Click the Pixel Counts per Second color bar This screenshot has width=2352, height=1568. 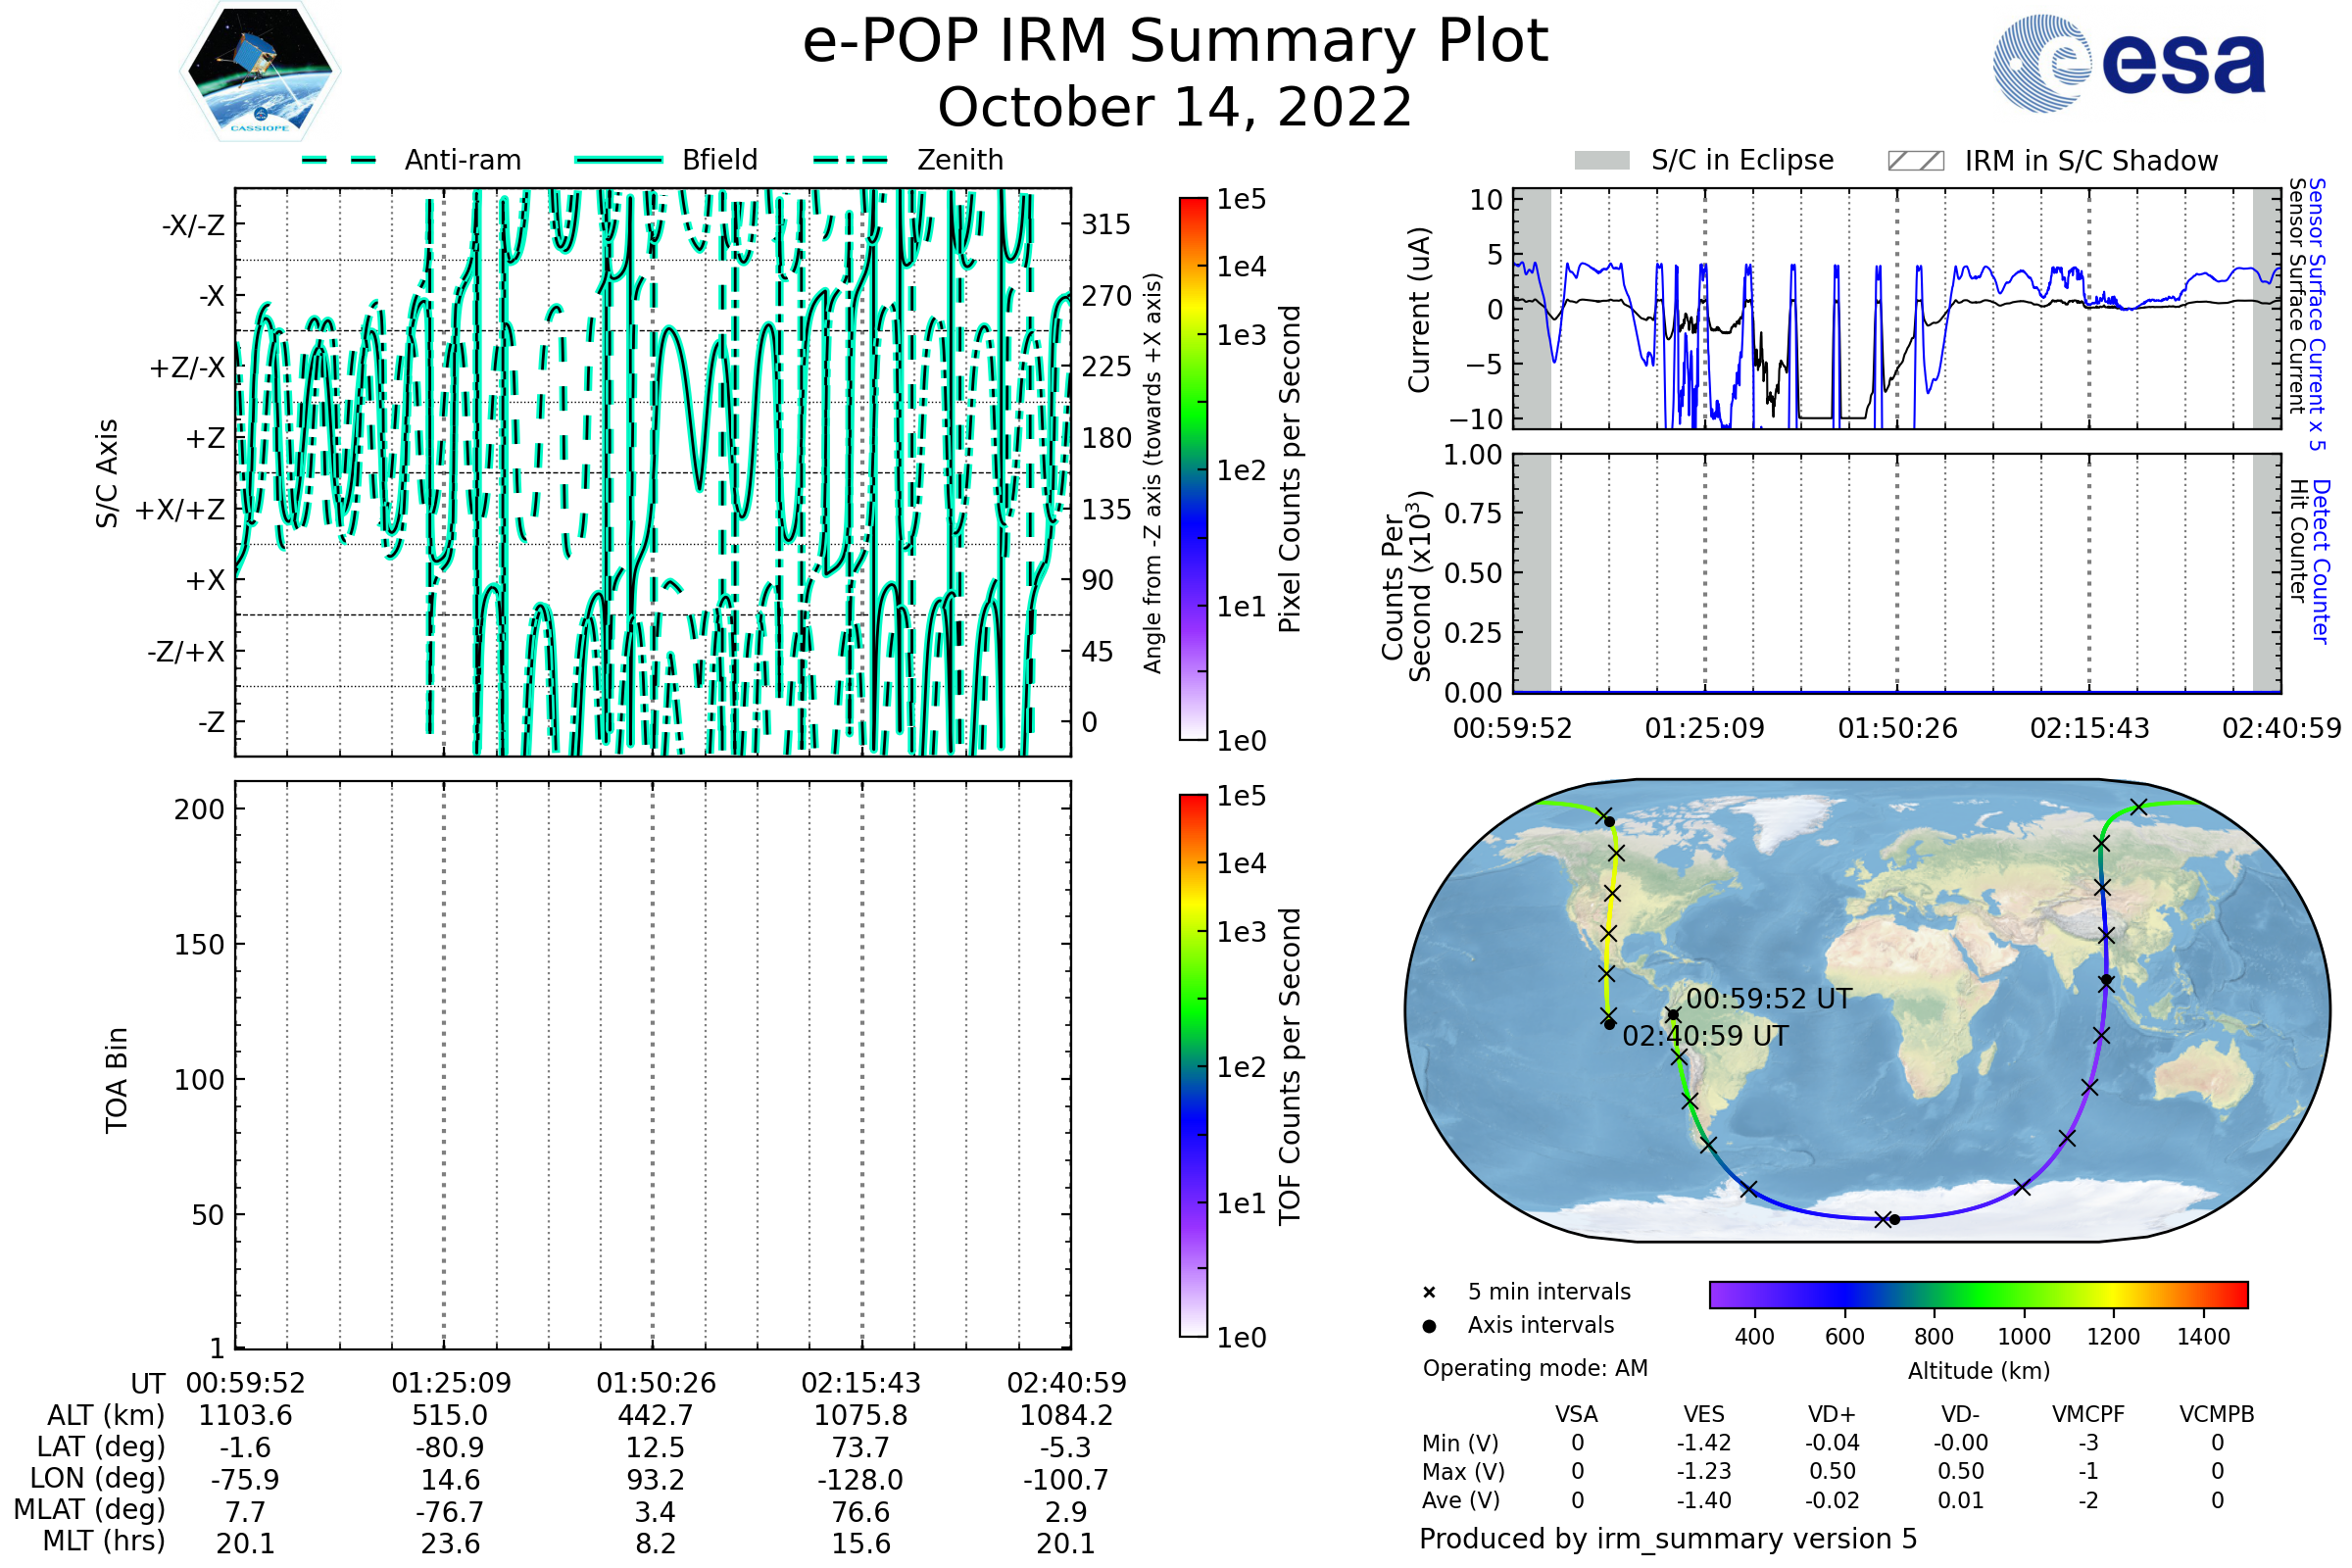pos(1193,469)
